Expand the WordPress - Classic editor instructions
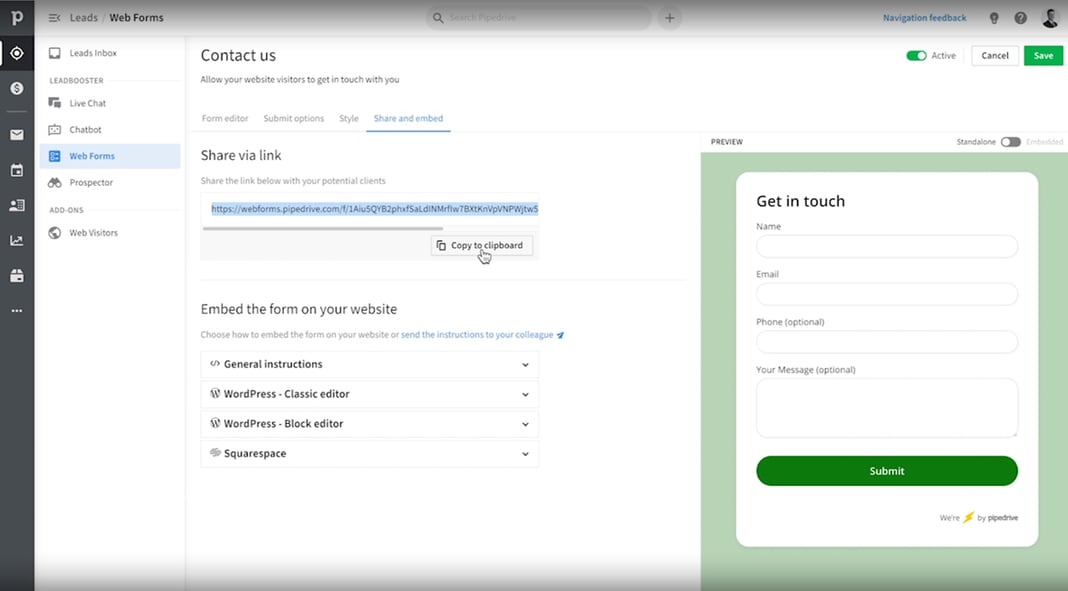1068x591 pixels. pos(369,394)
